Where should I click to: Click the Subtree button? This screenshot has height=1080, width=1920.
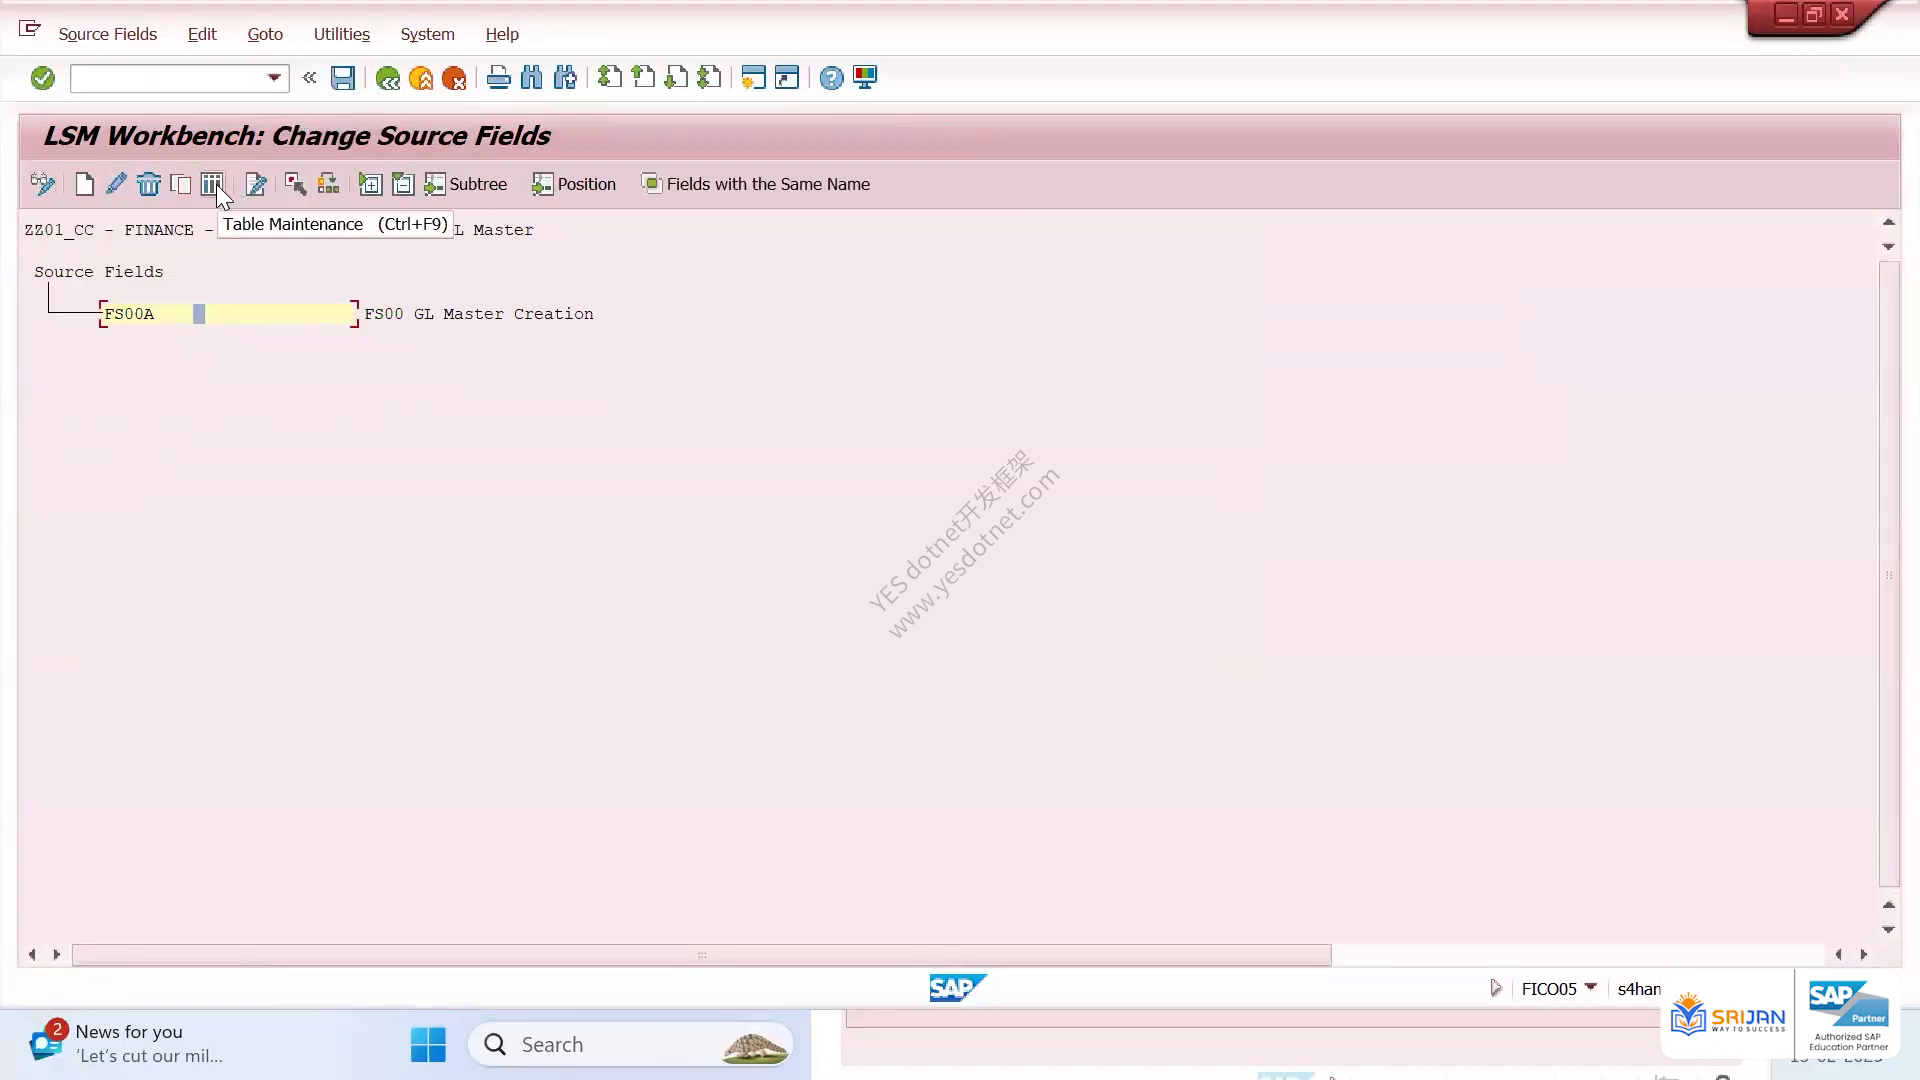click(x=465, y=184)
